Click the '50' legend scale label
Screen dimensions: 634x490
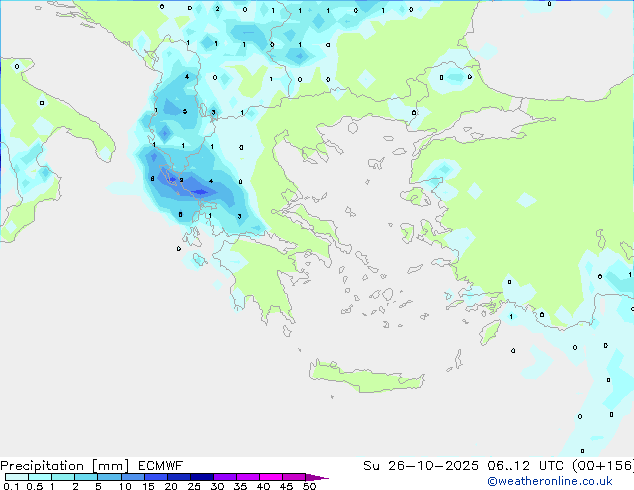[309, 486]
